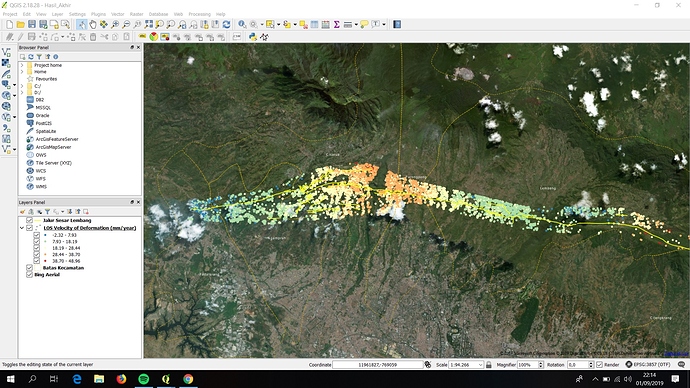
Task: Click the yellow layer labeling options icon
Action: click(142, 37)
